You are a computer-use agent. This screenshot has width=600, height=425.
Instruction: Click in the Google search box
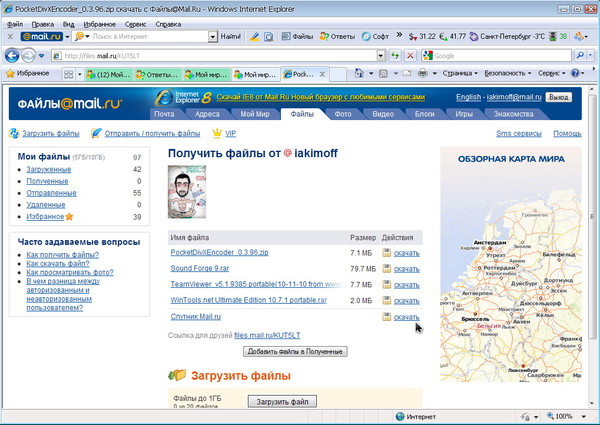(x=496, y=56)
